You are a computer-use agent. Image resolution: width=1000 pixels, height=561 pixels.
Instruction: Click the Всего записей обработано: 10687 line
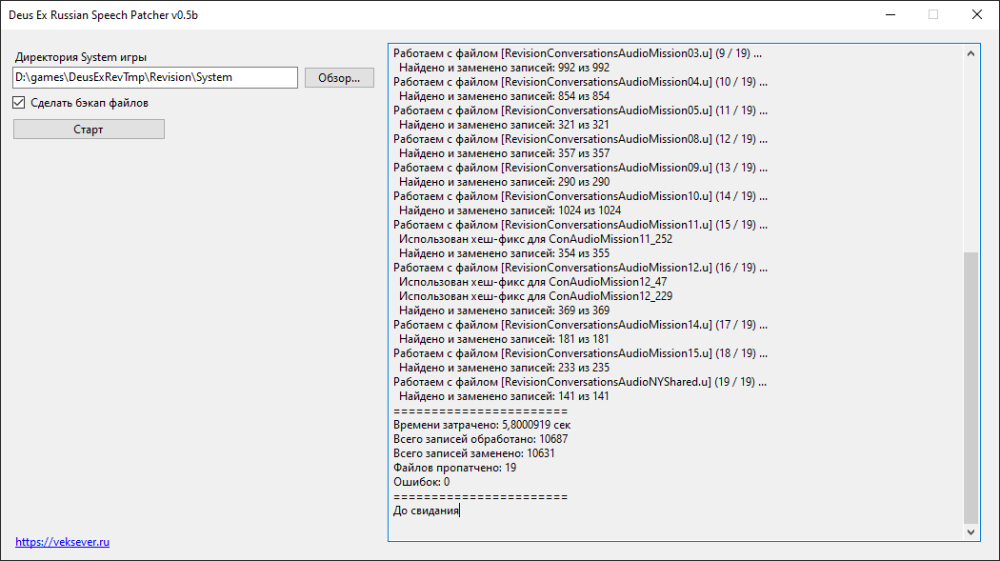[x=481, y=439]
